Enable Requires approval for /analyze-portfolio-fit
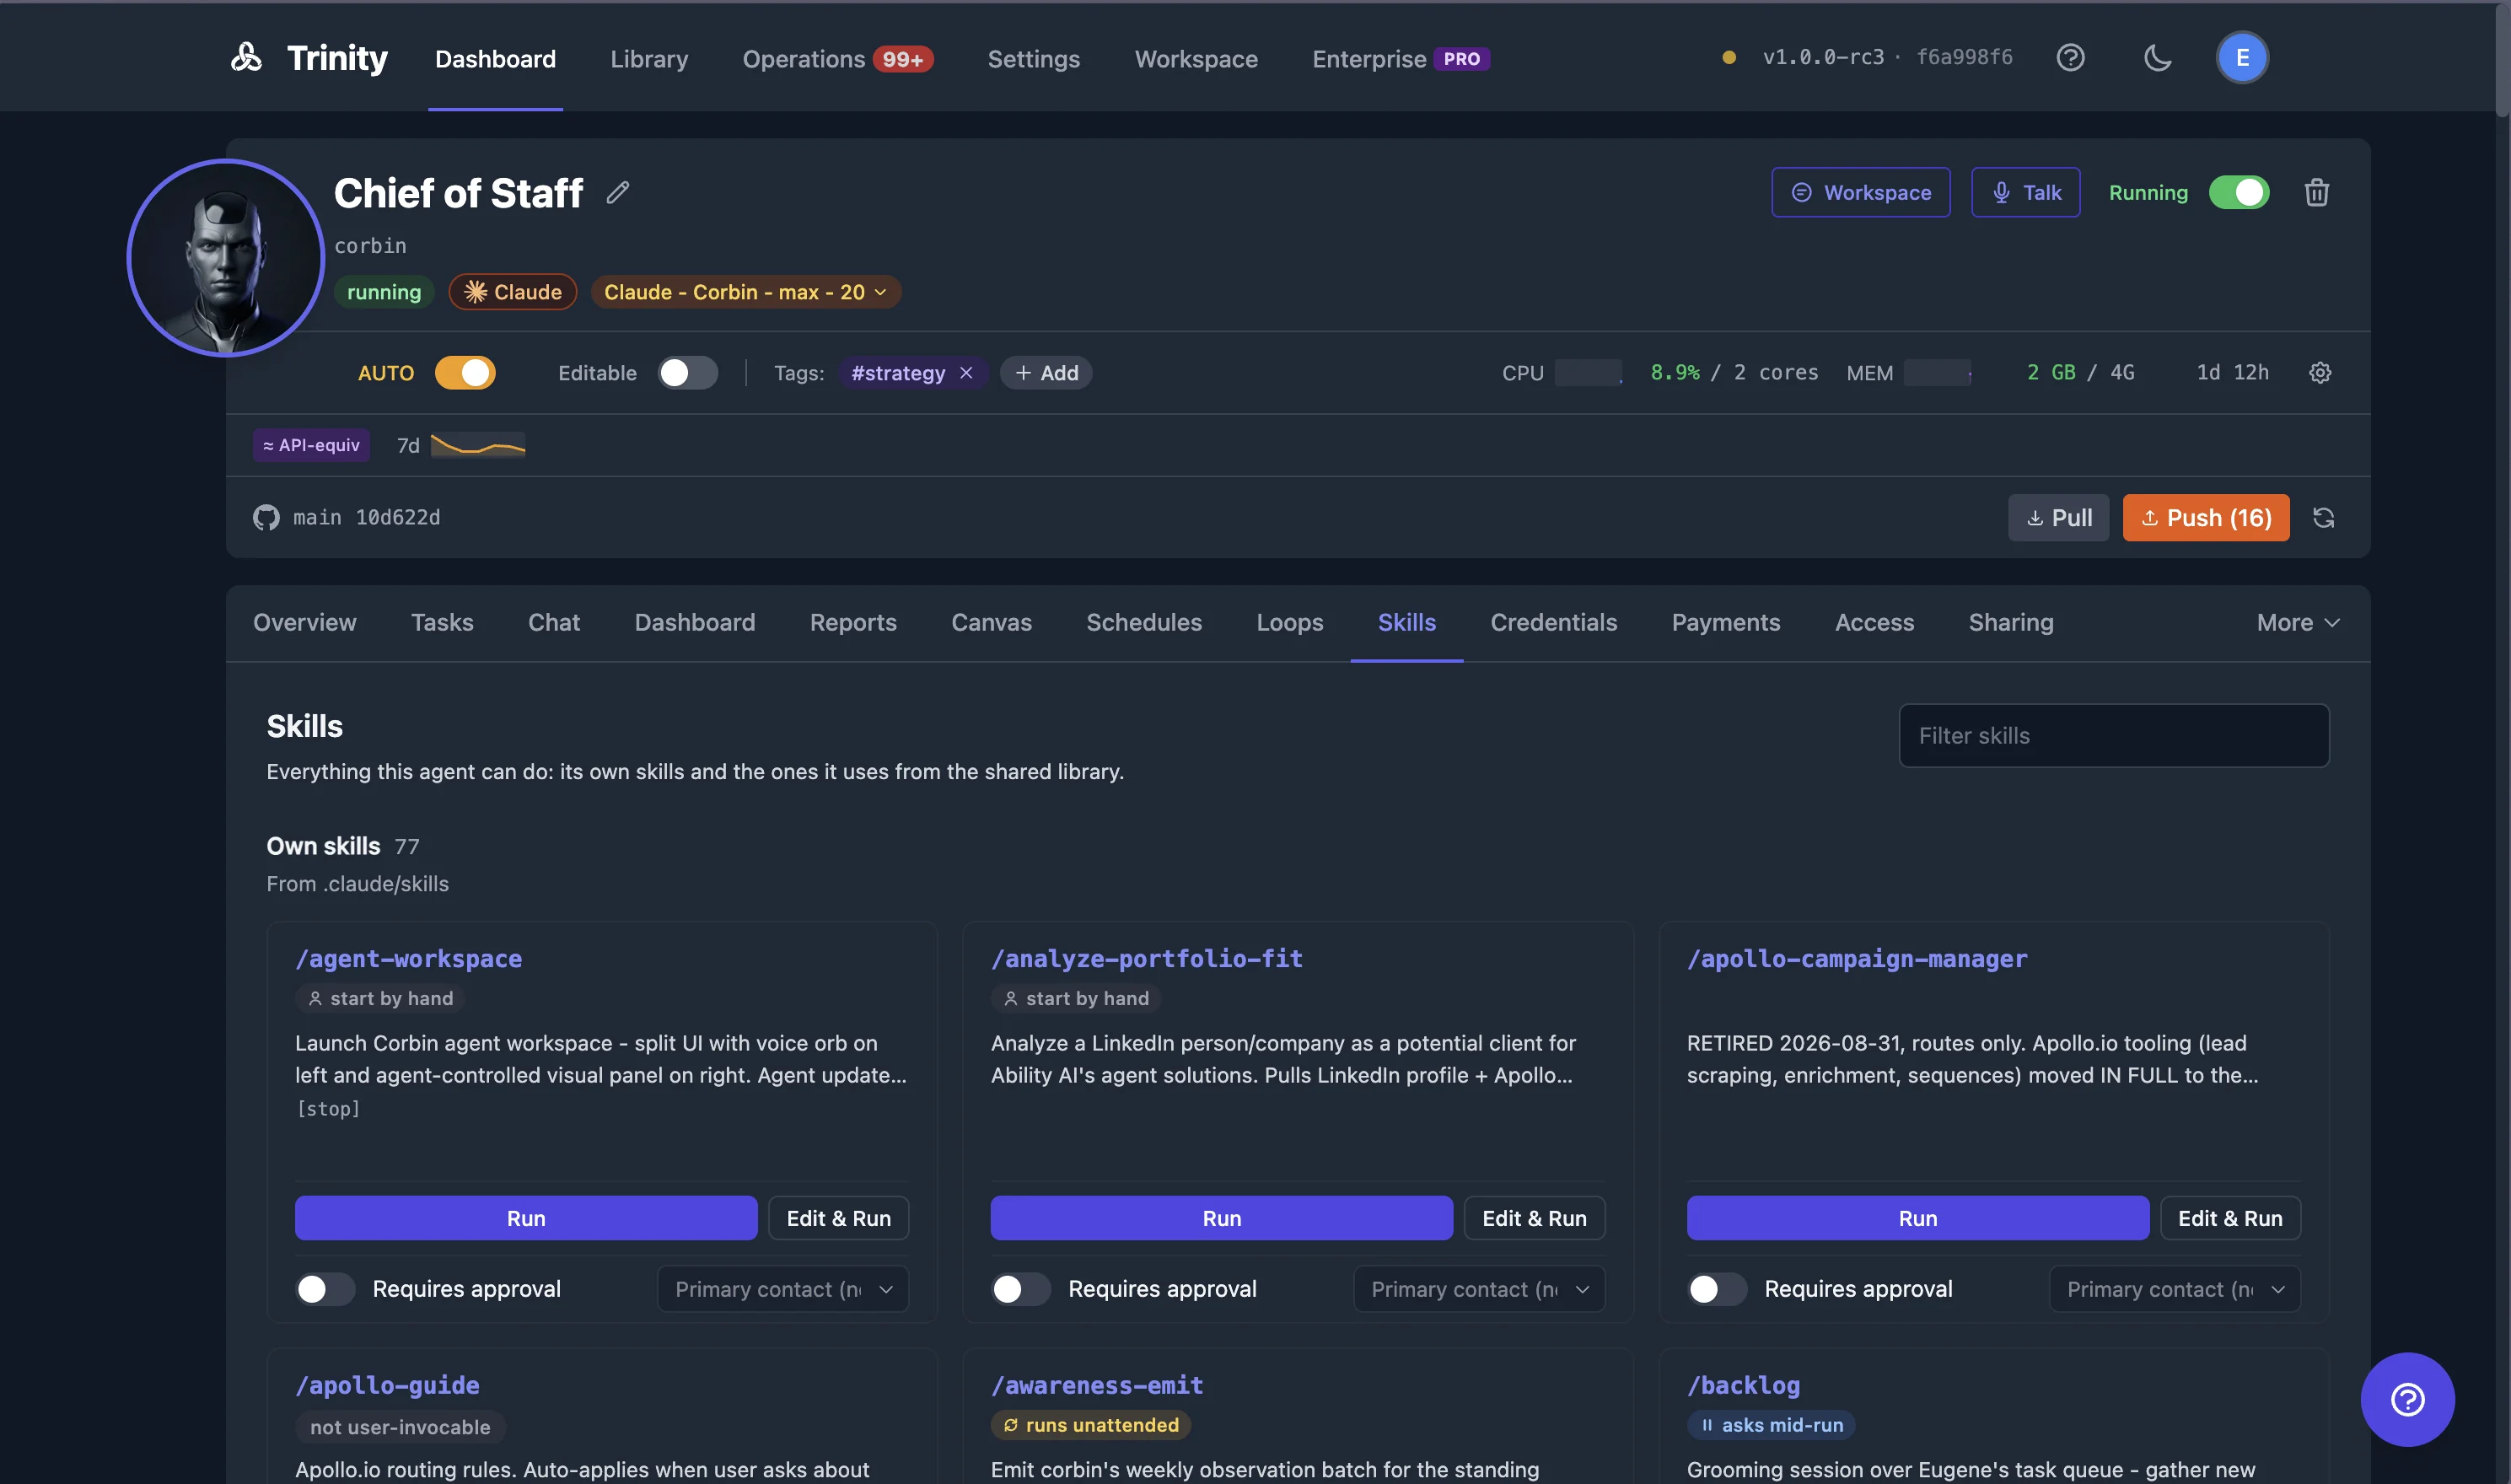This screenshot has width=2511, height=1484. pos(1021,1289)
